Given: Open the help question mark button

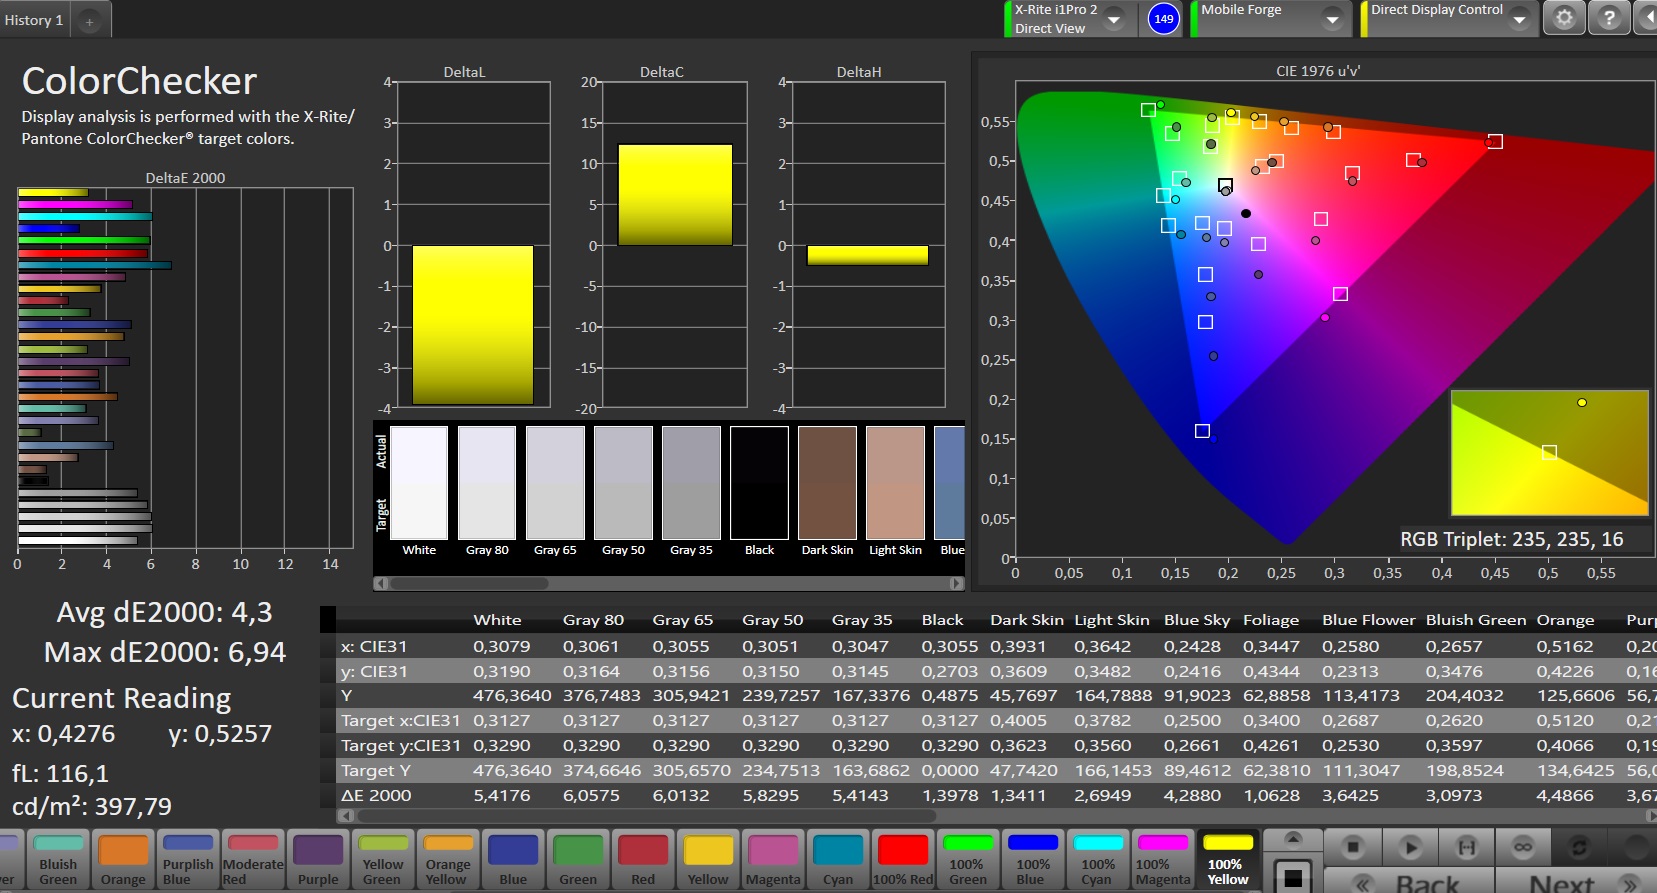Looking at the screenshot, I should click(1609, 18).
